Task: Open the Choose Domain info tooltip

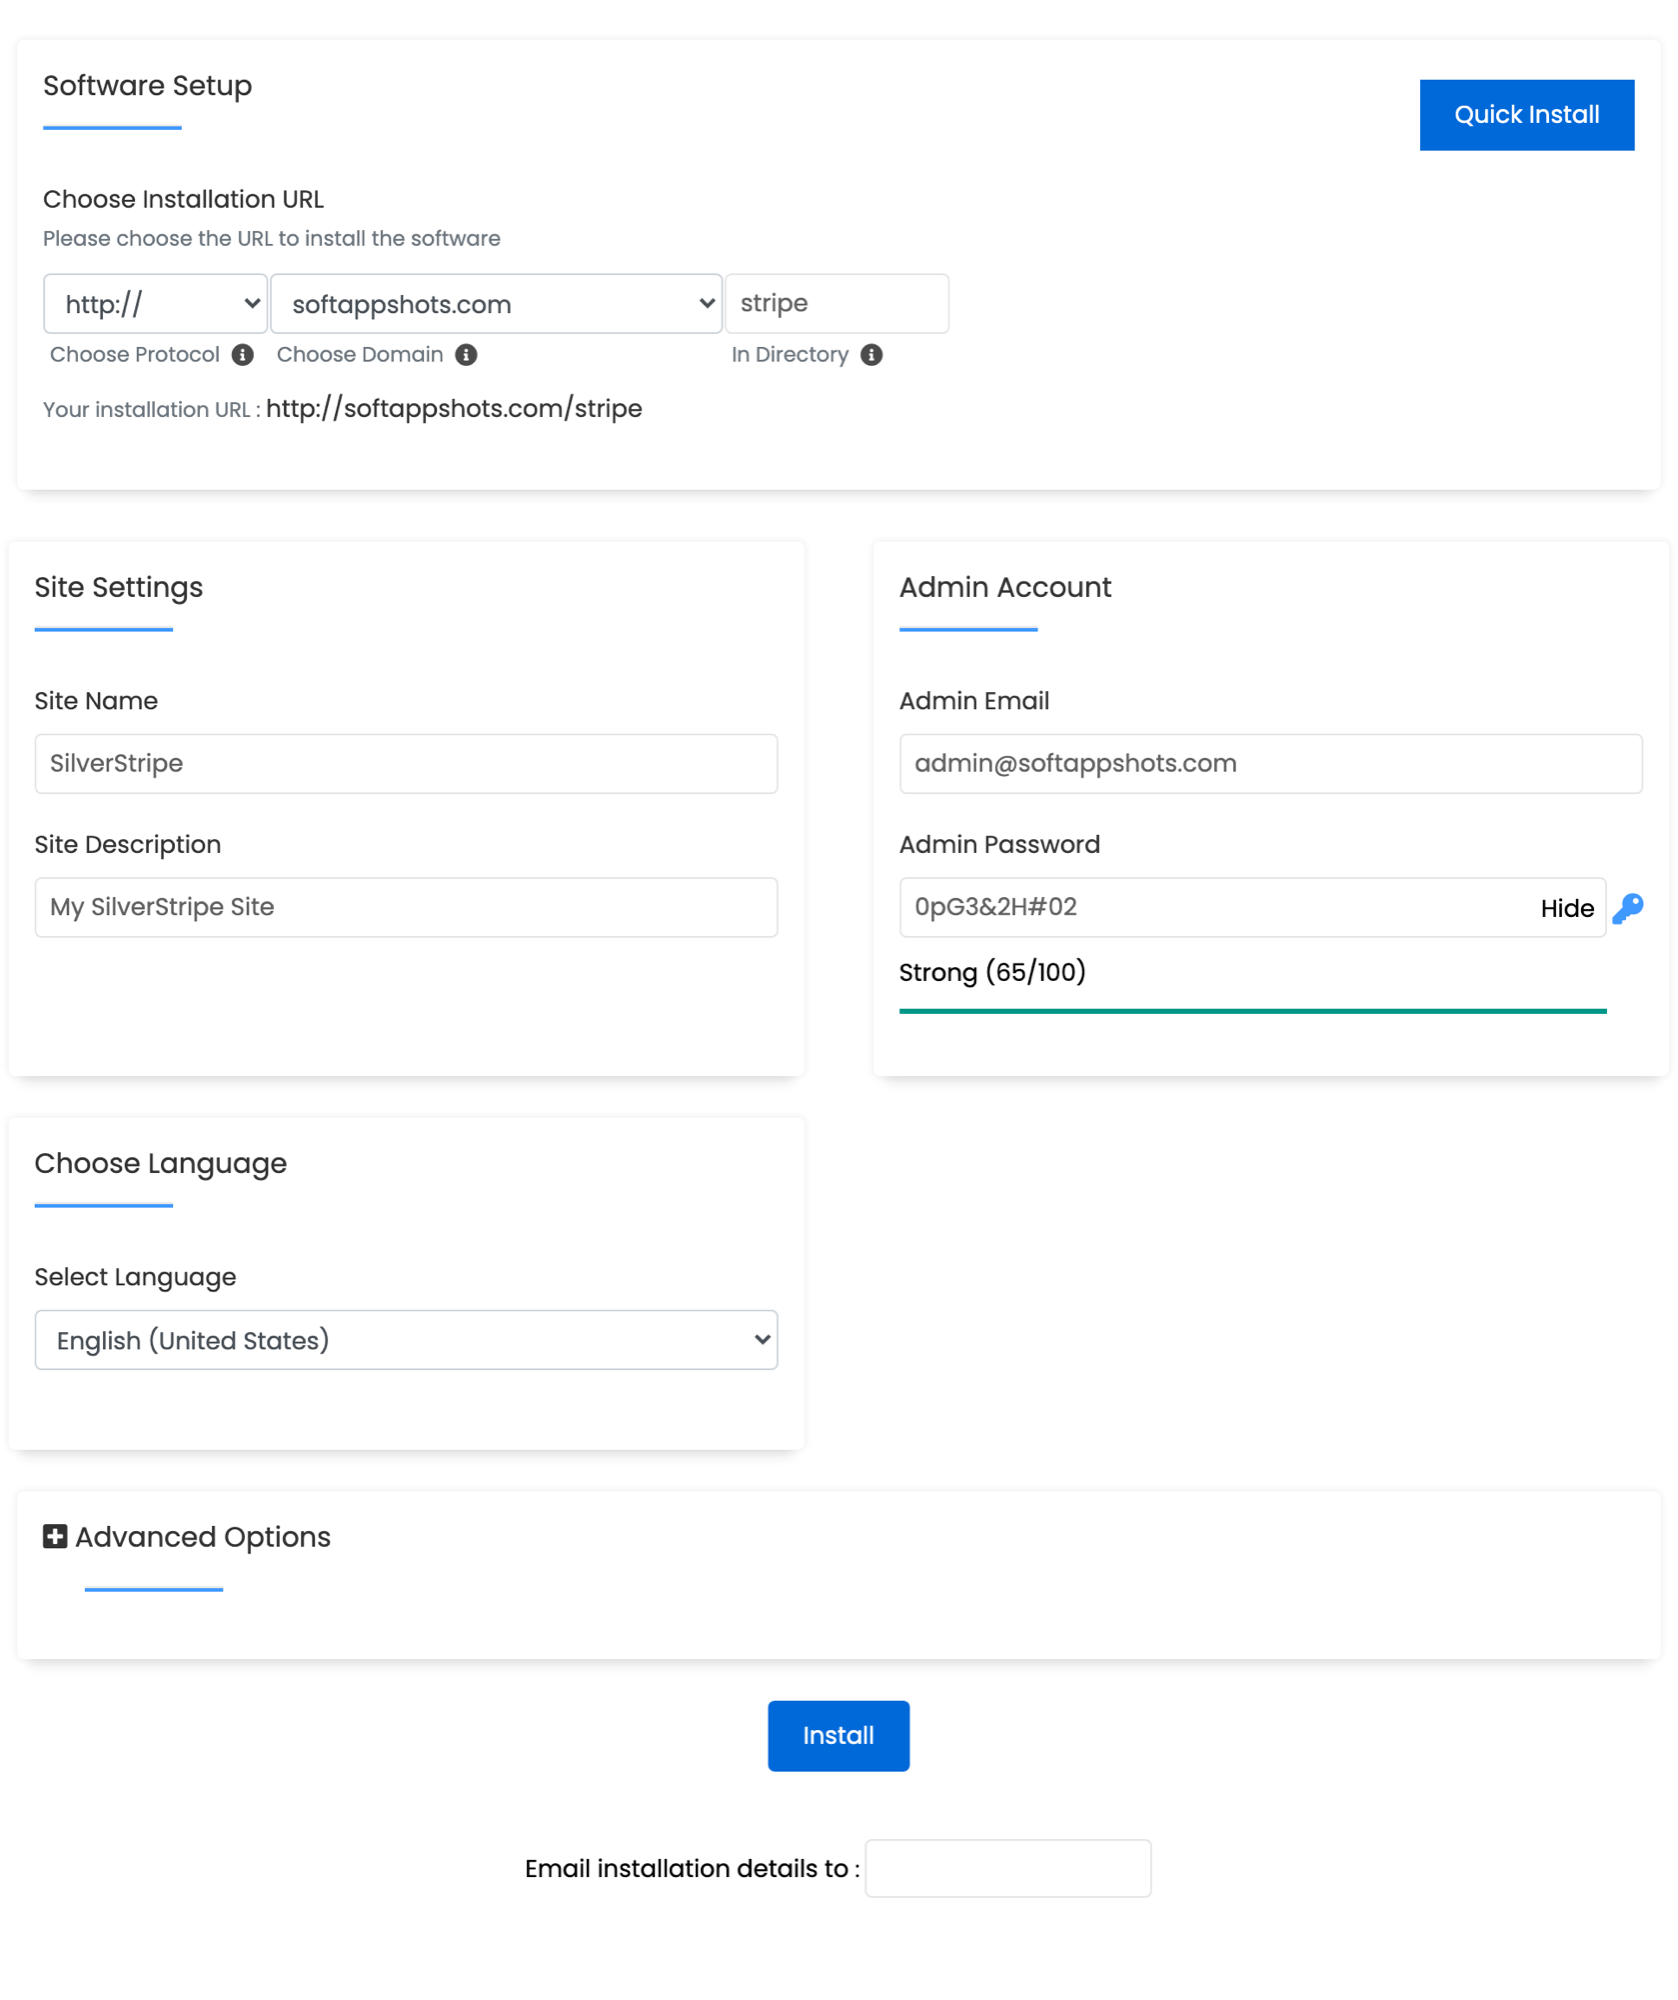Action: (466, 354)
